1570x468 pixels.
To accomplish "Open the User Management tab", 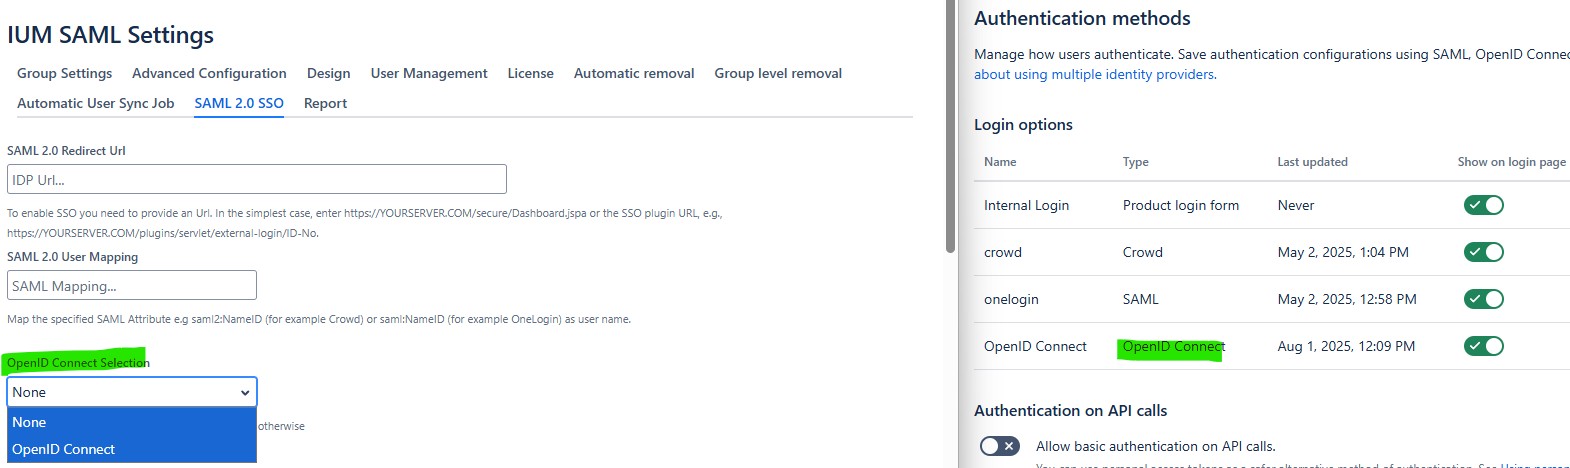I will [429, 73].
